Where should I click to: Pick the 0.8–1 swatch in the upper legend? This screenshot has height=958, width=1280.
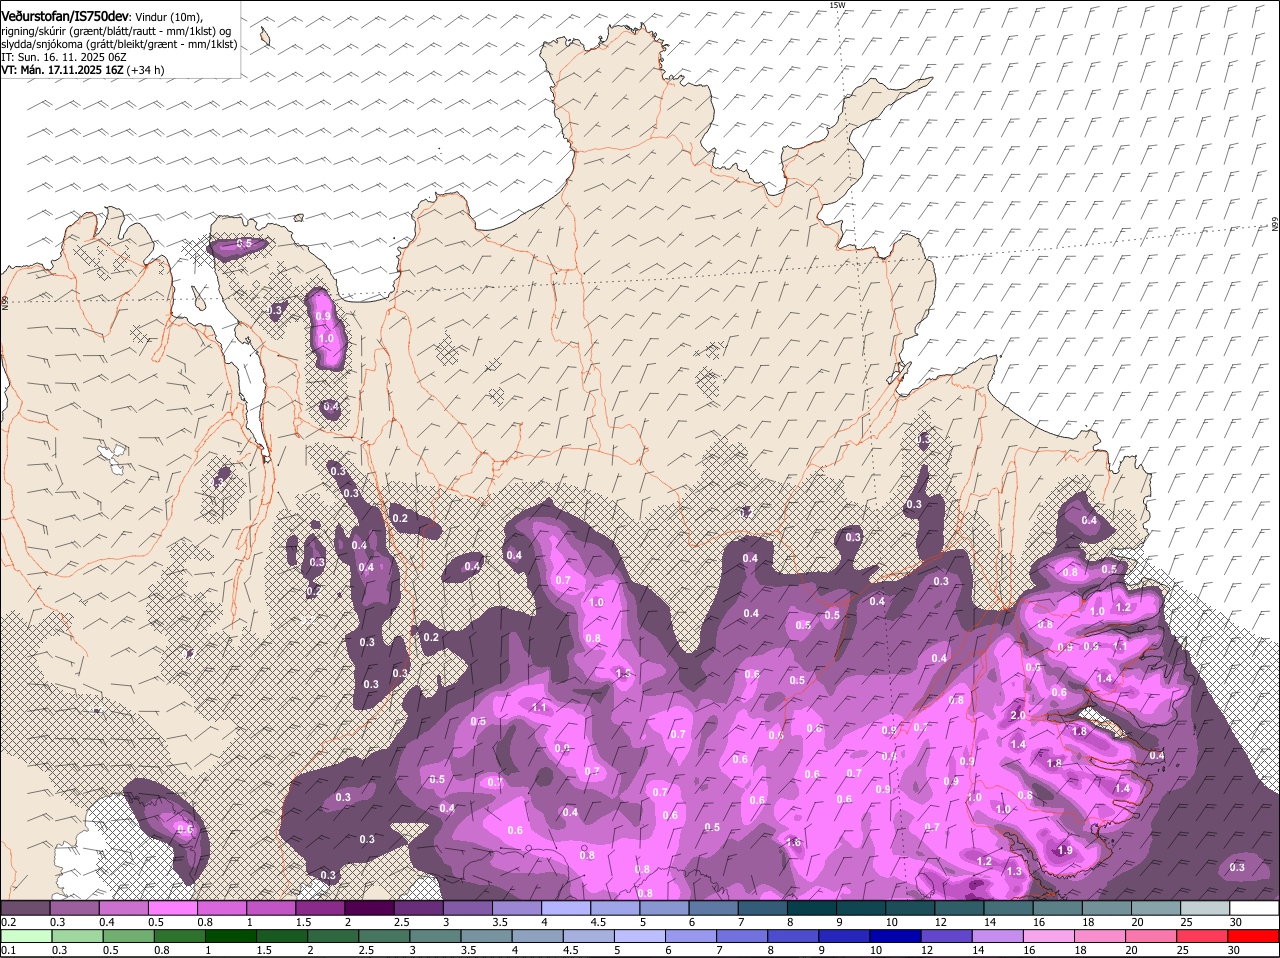(222, 907)
